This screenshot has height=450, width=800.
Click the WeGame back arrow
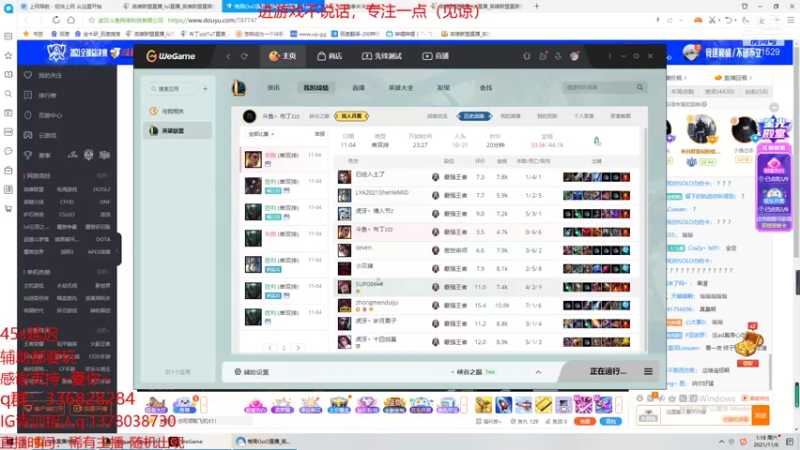click(x=229, y=56)
